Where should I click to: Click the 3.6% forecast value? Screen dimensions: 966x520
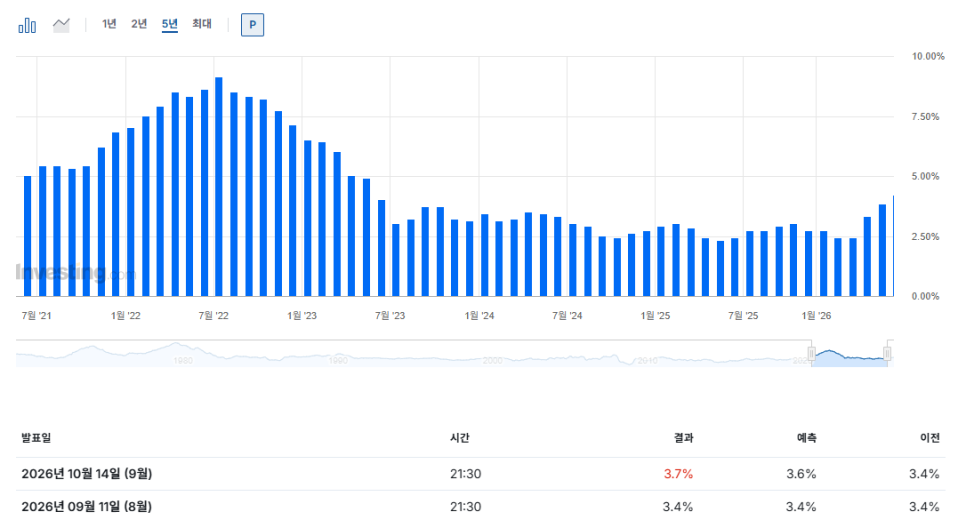point(801,474)
